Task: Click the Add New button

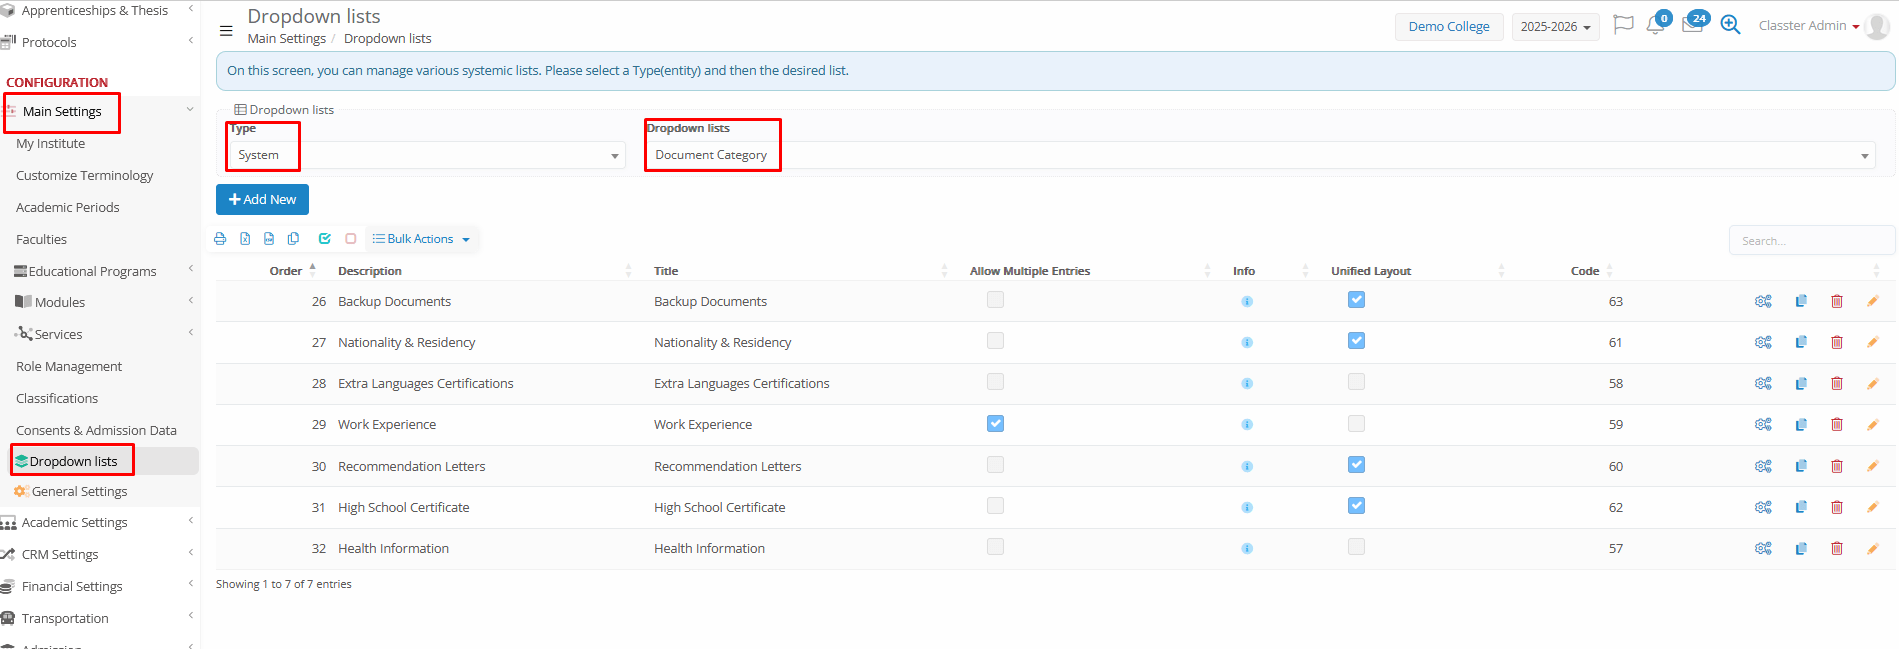Action: pos(262,200)
